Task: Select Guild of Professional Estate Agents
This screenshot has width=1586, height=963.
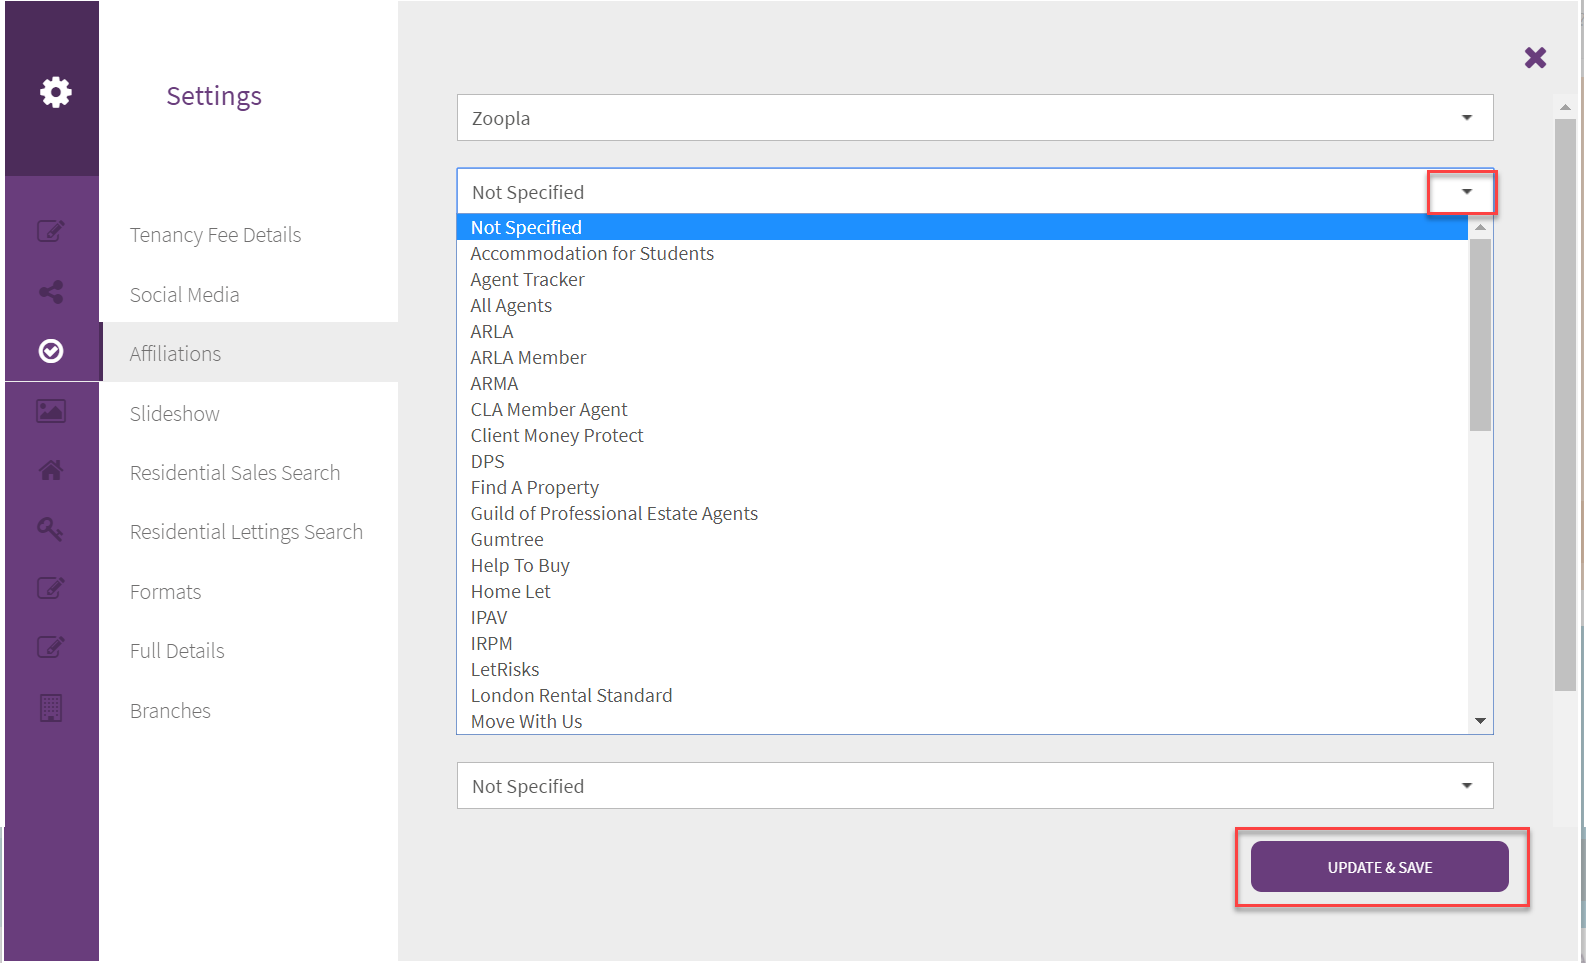Action: (x=962, y=513)
